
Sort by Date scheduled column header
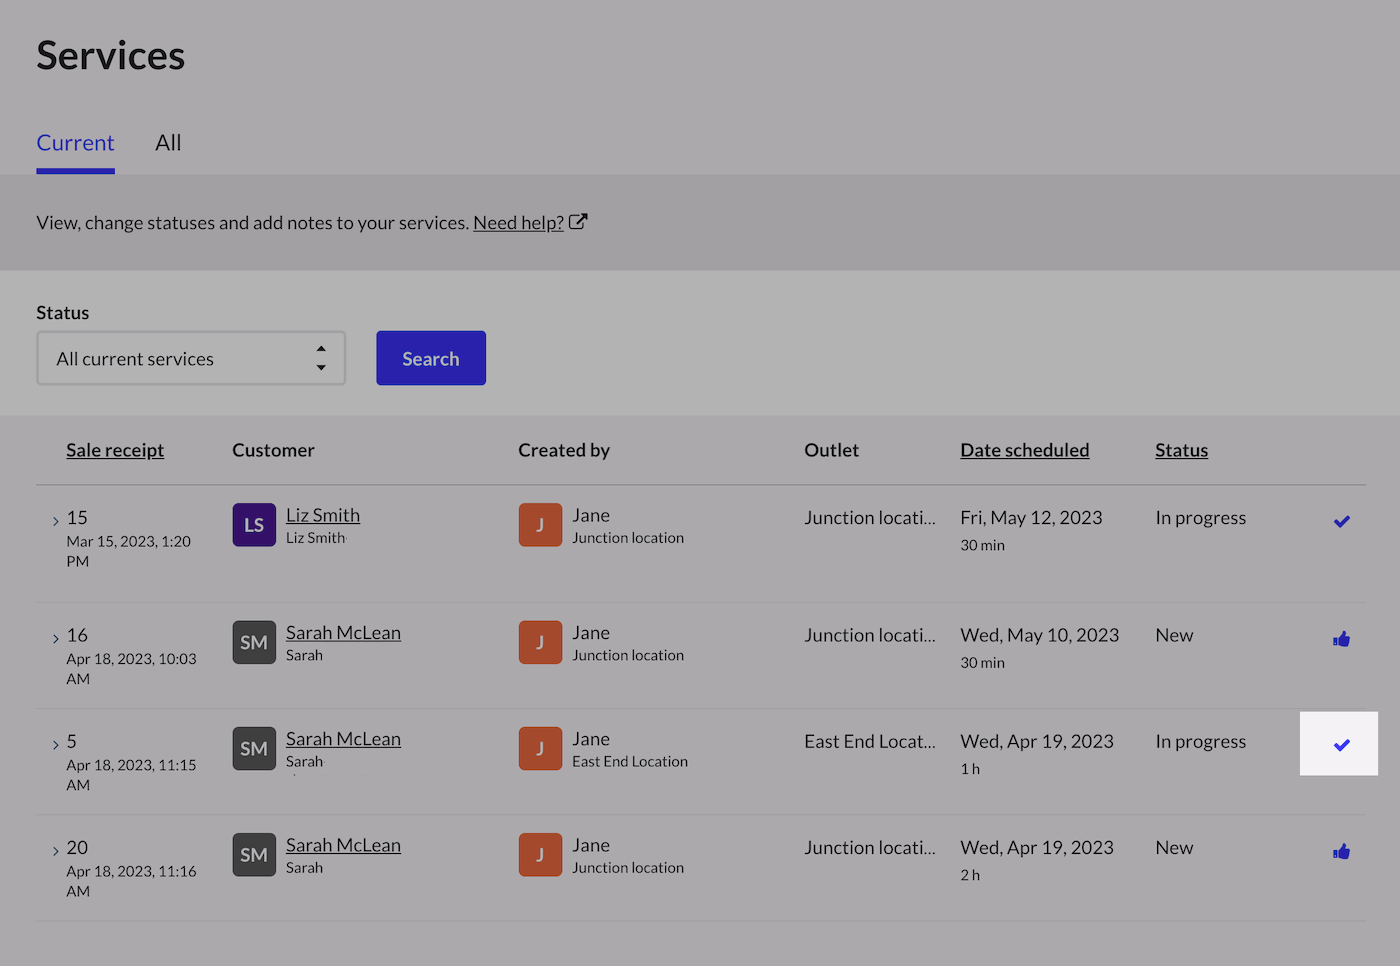[x=1024, y=450]
